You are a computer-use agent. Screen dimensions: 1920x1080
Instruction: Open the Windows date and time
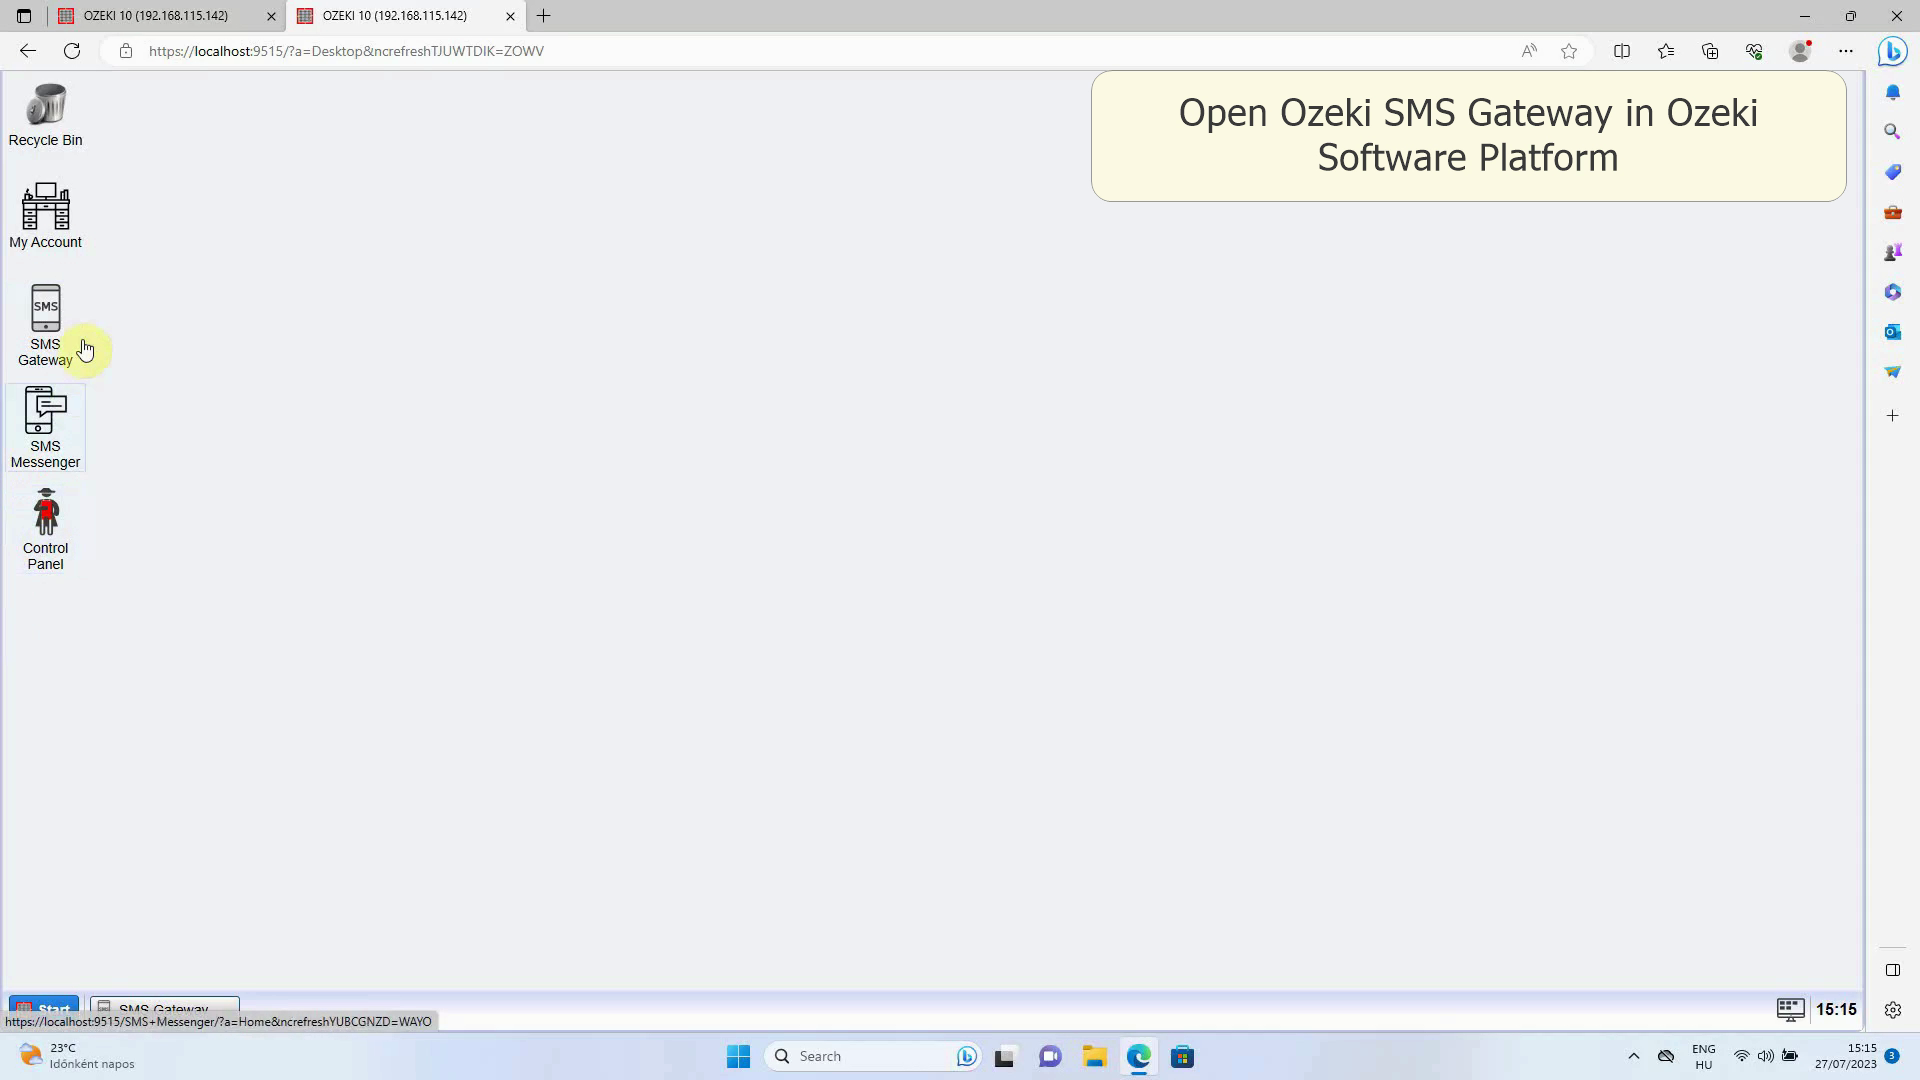pos(1846,1057)
